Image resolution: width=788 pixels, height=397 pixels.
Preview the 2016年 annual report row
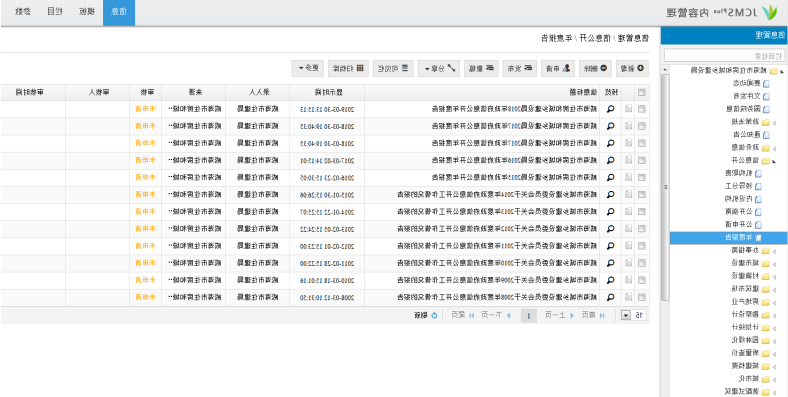coord(611,160)
